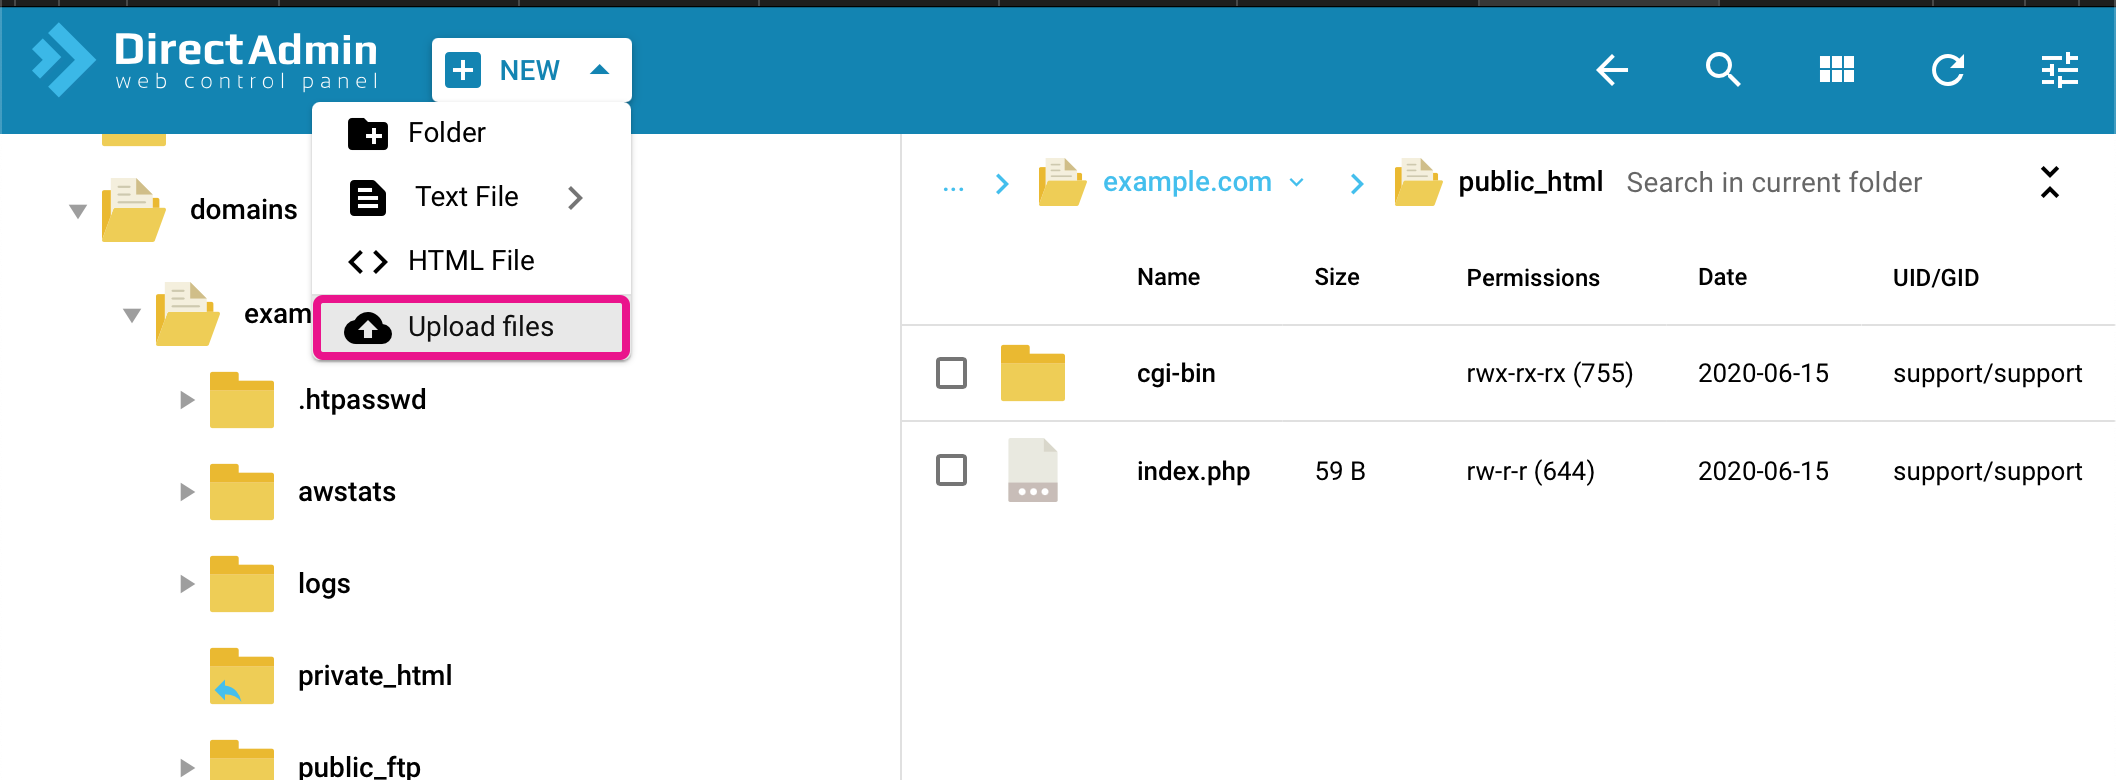This screenshot has width=2116, height=780.
Task: Switch to grid view icon
Action: [1836, 70]
